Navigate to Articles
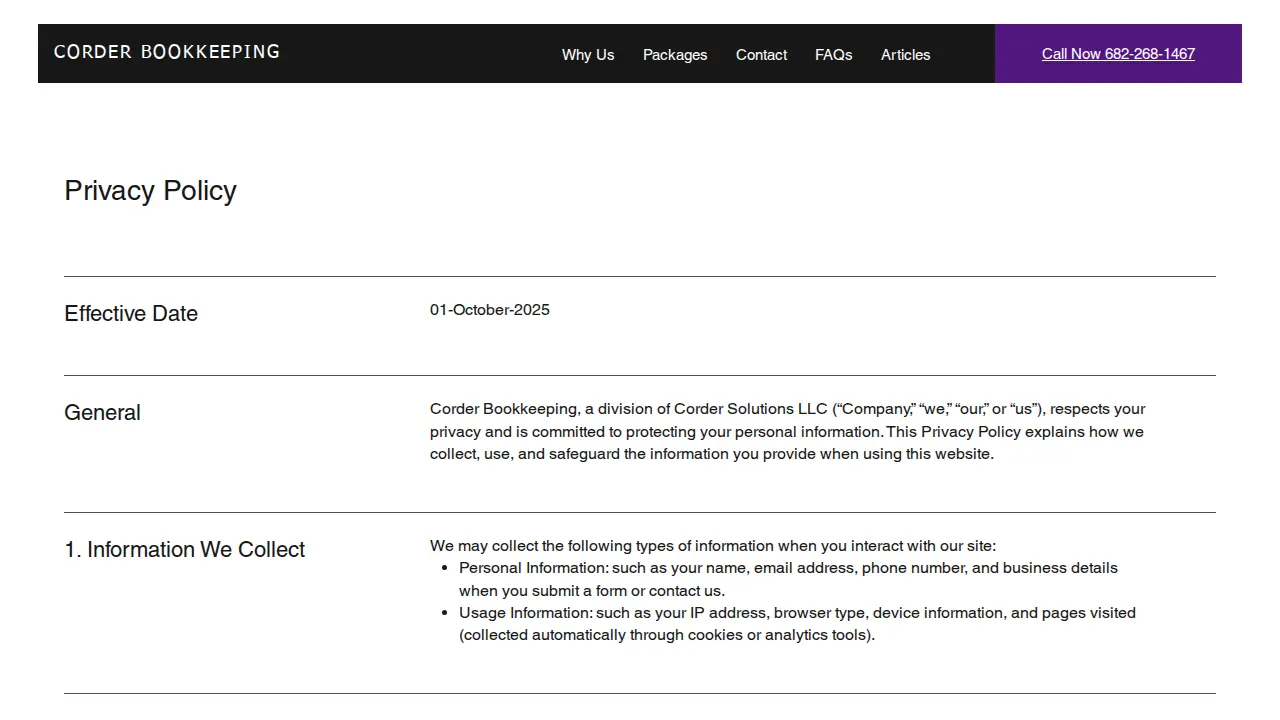 [906, 55]
